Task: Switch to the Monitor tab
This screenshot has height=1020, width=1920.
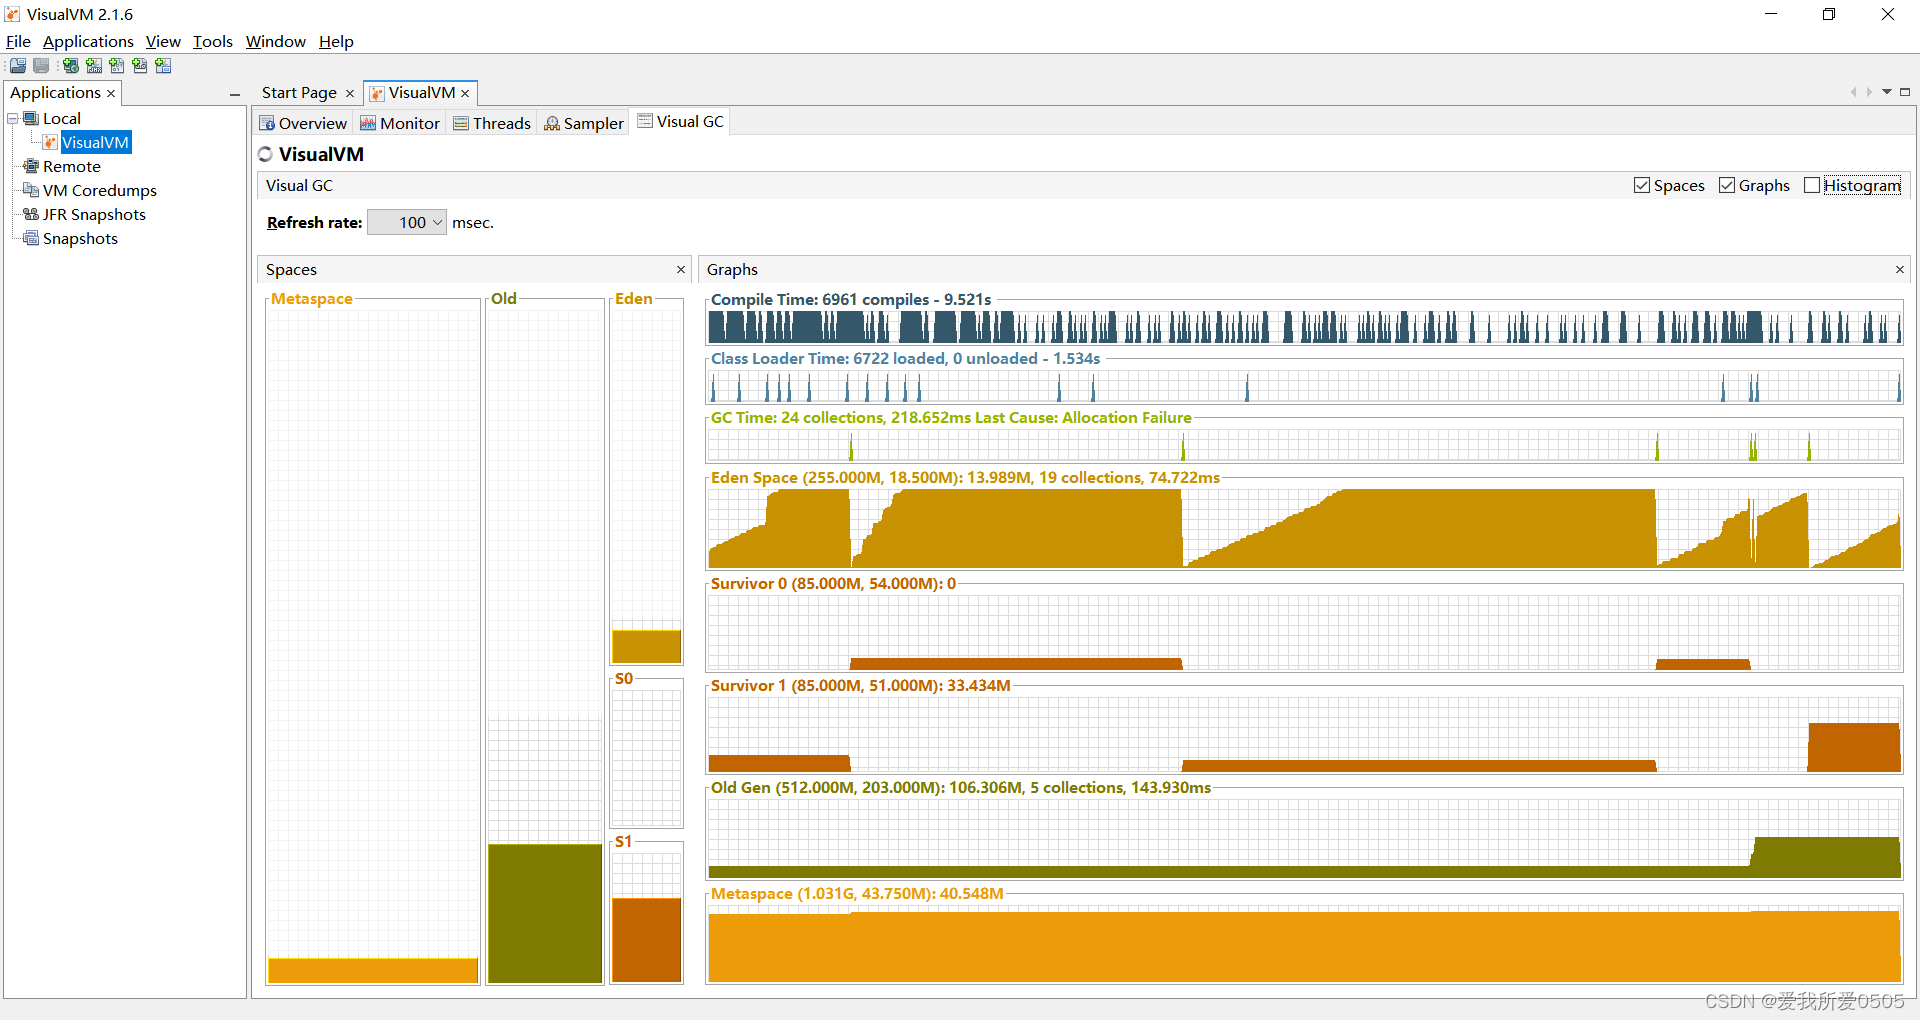Action: coord(400,123)
